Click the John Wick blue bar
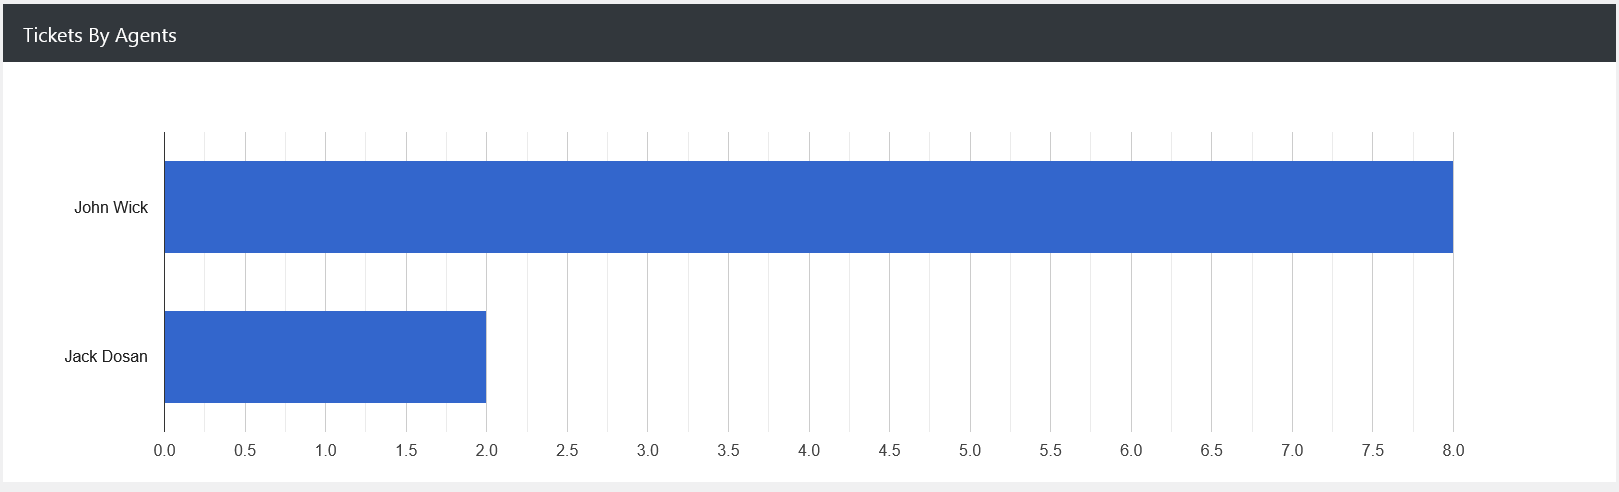Image resolution: width=1619 pixels, height=492 pixels. (808, 207)
